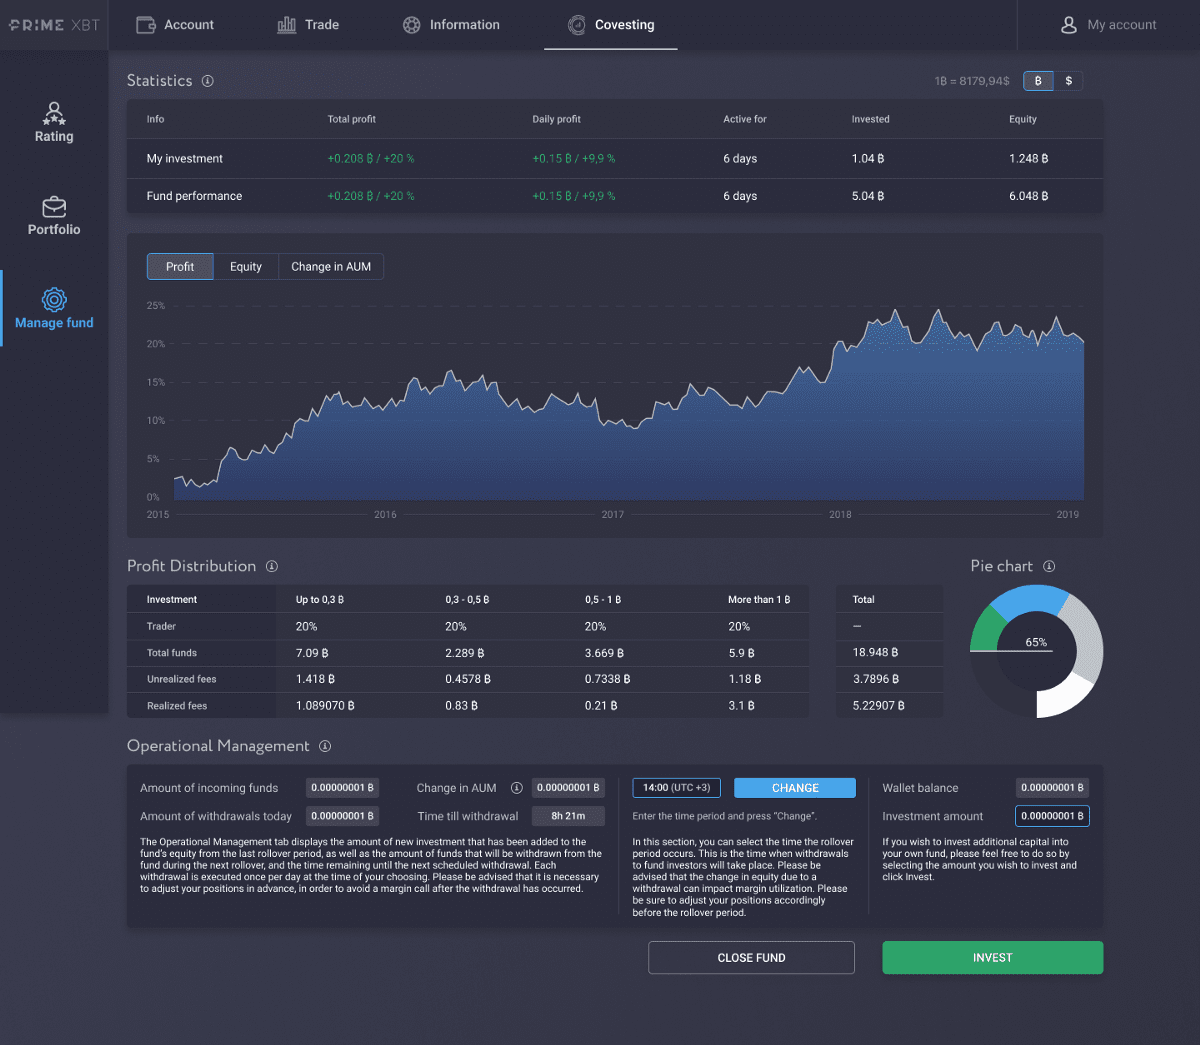Click the info icon beside Profit Distribution
Screen dimensions: 1200x1045
click(x=272, y=566)
